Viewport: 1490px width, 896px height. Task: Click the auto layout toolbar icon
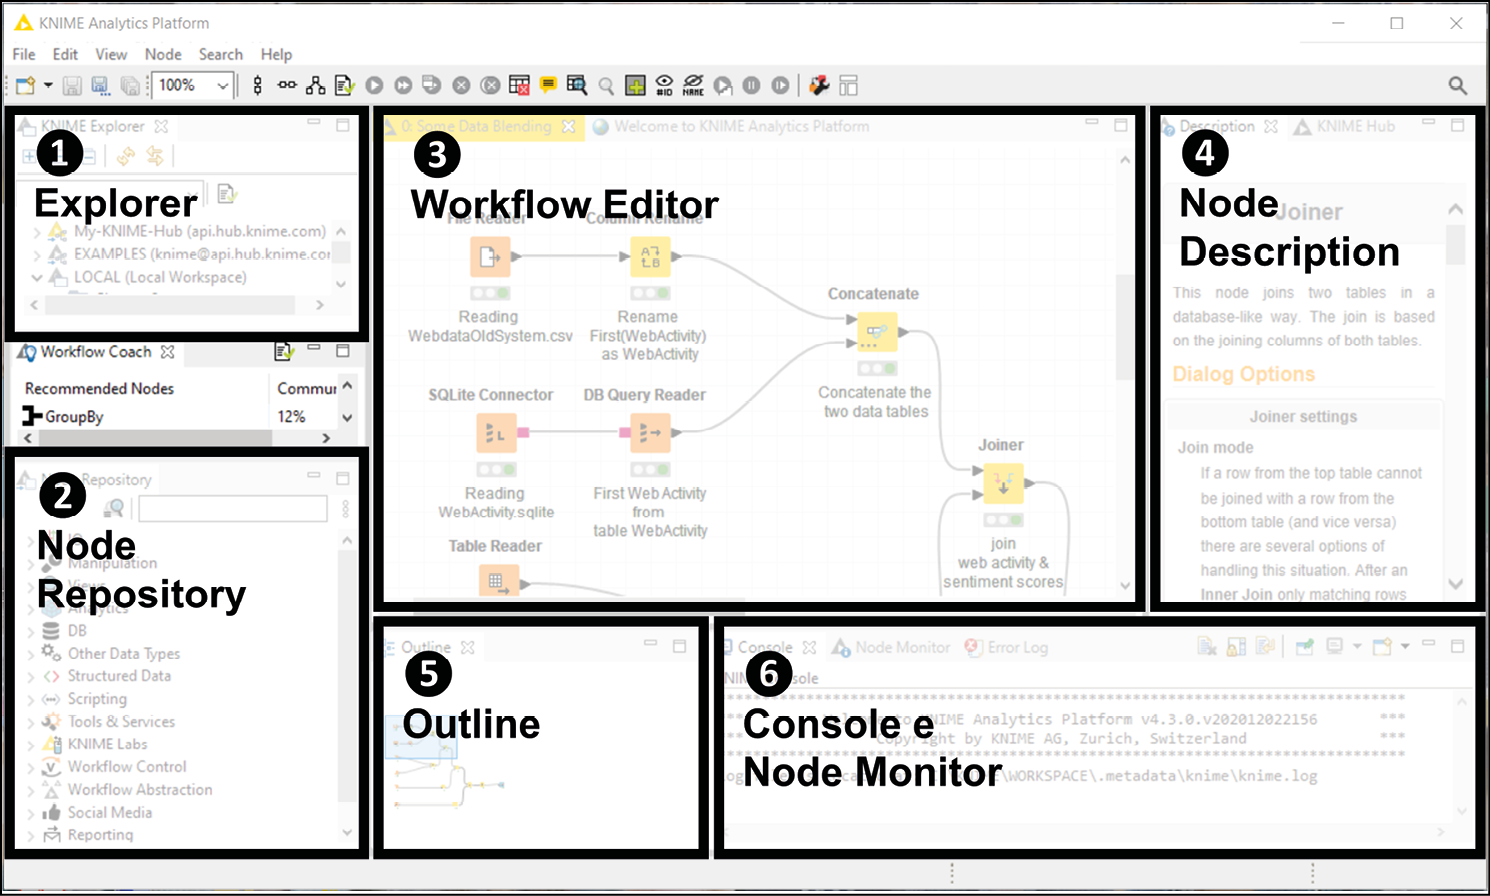(316, 86)
